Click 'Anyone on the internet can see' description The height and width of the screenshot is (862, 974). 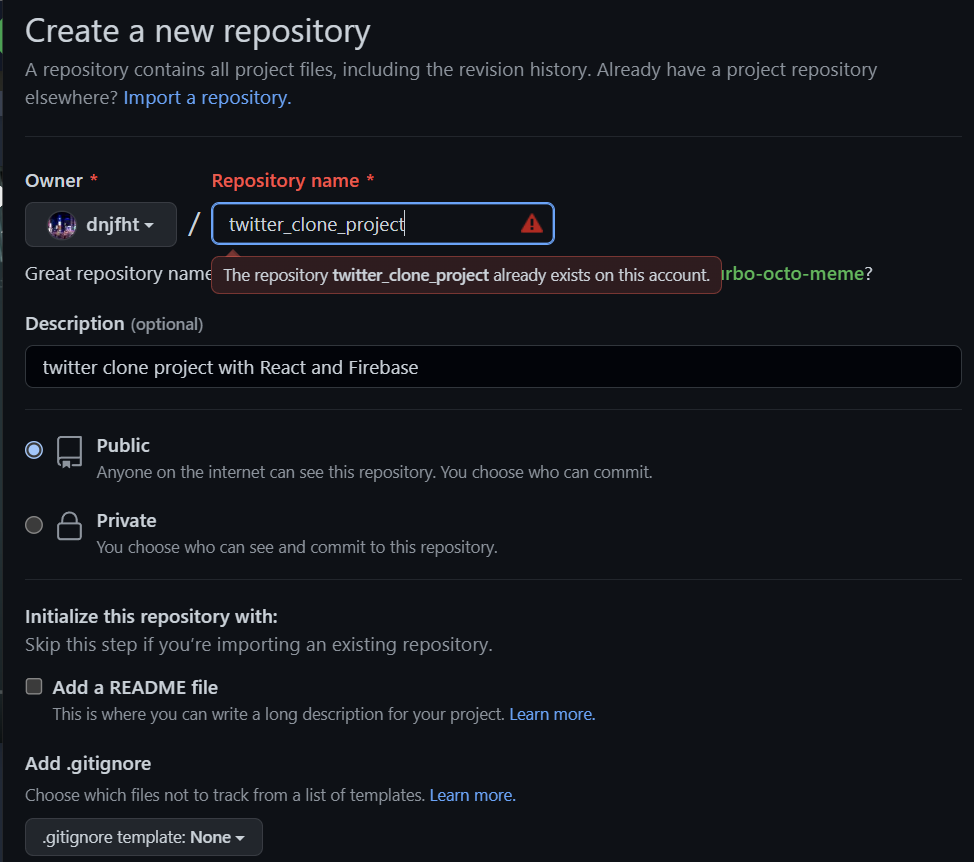375,472
